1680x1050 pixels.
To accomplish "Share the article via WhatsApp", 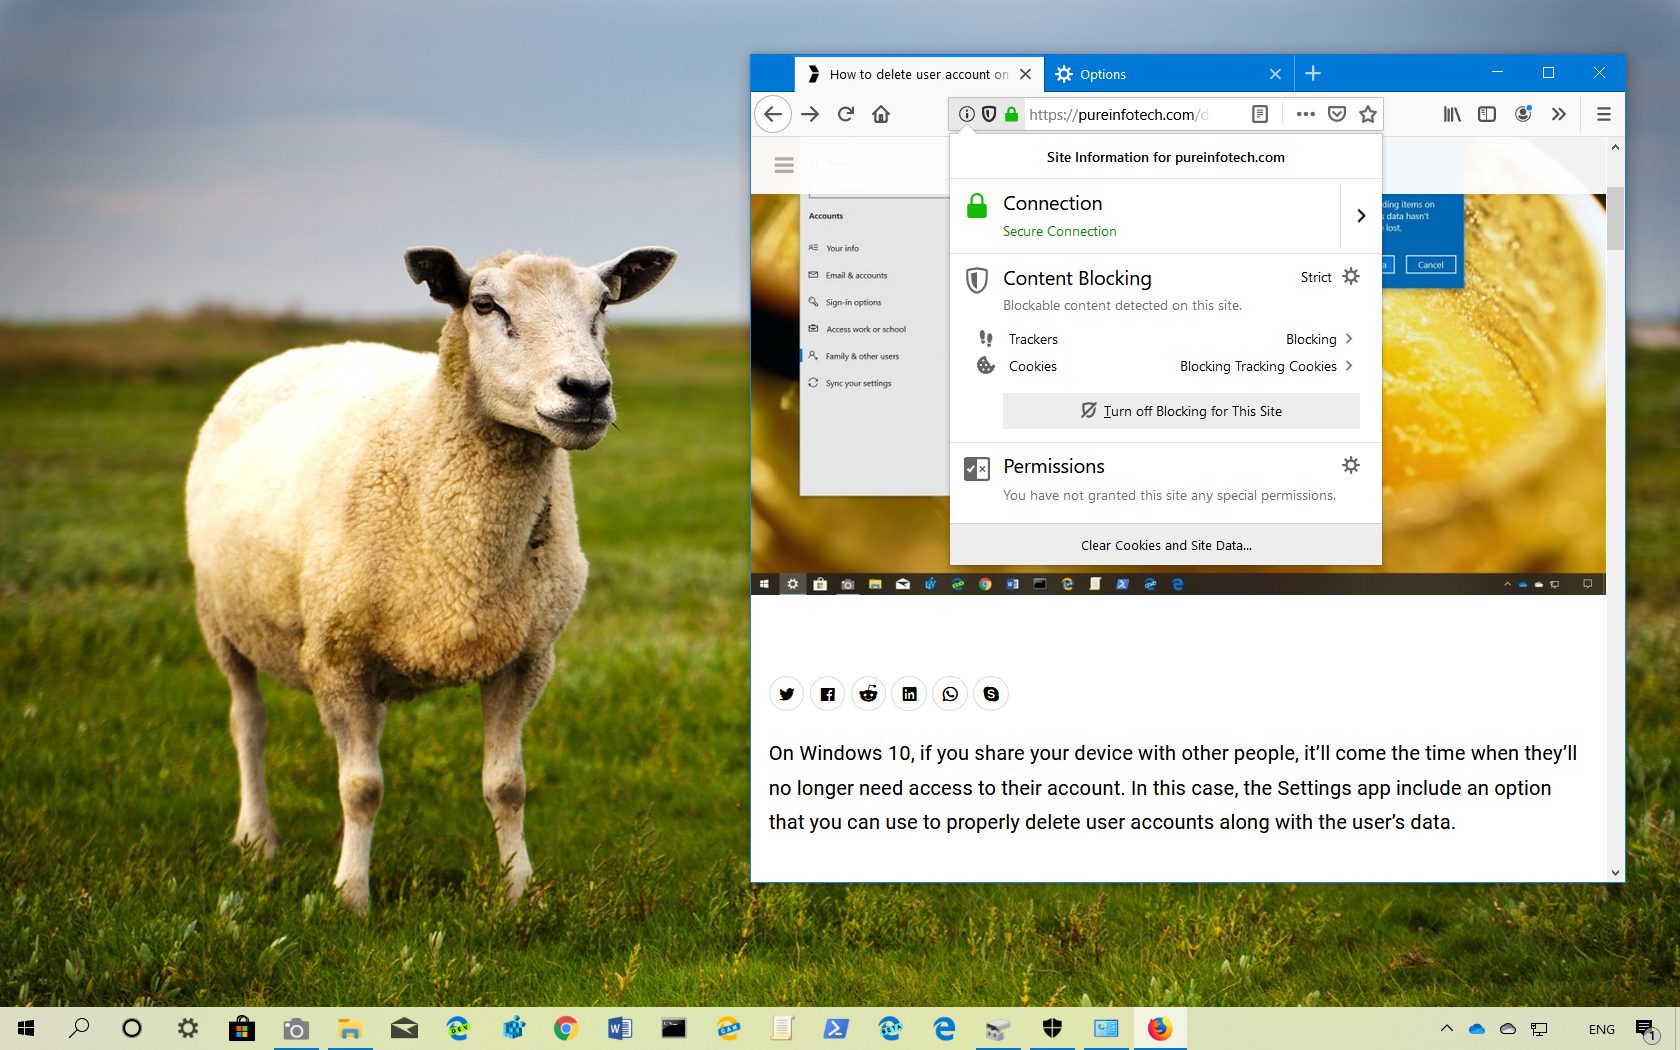I will [950, 694].
